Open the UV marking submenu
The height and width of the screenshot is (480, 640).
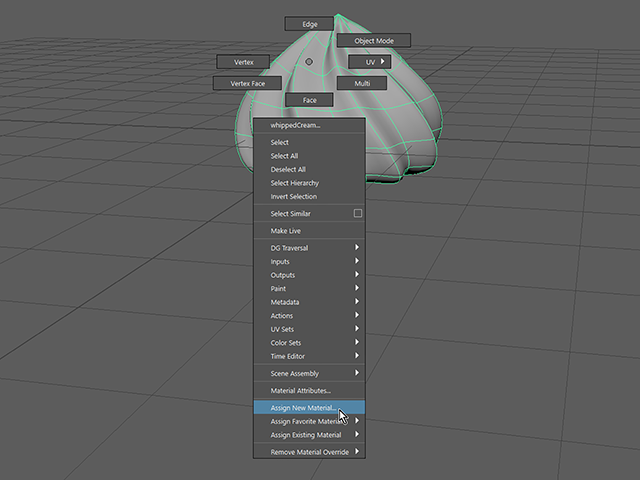[370, 62]
